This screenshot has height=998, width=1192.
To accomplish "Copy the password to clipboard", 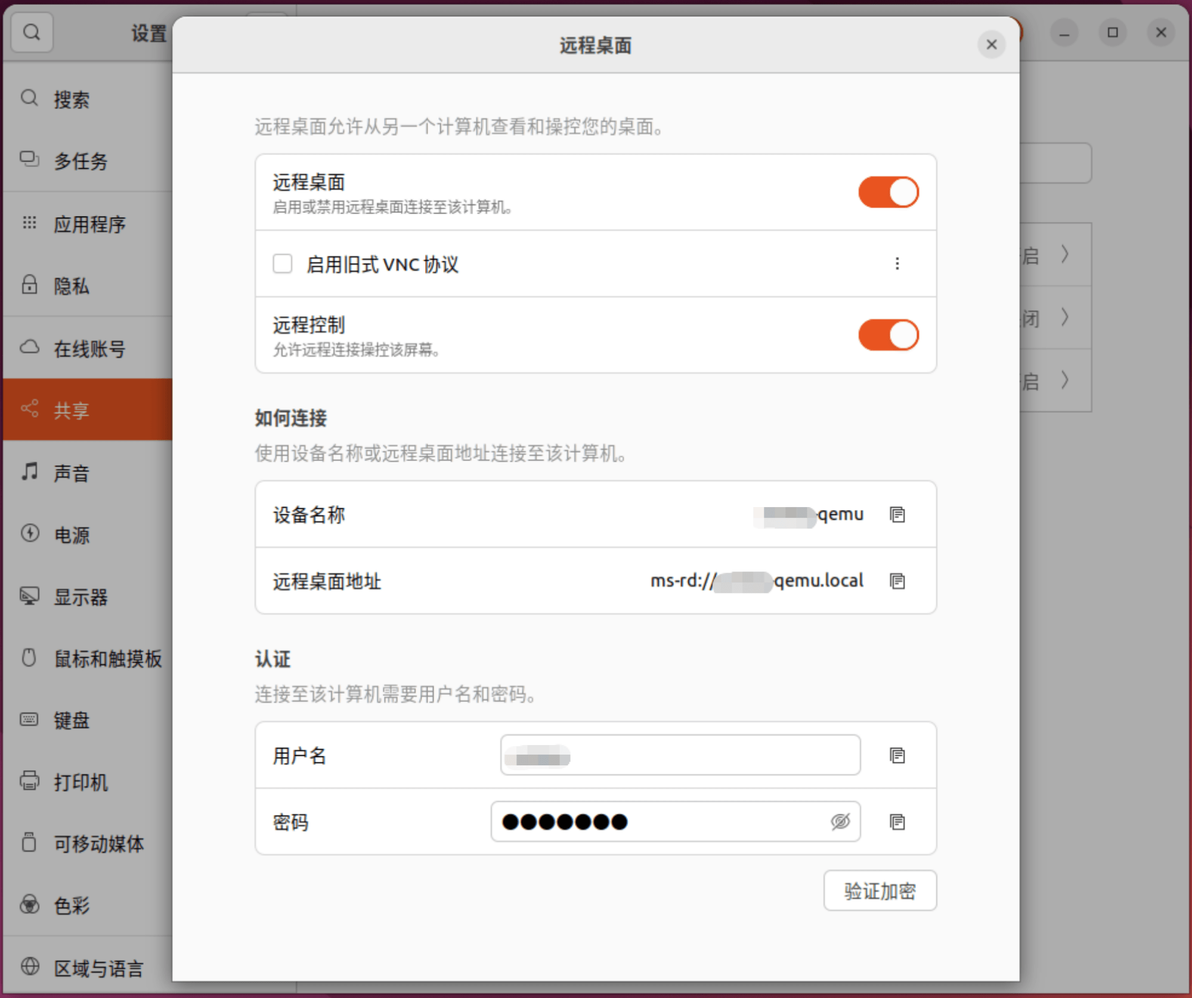I will click(897, 822).
